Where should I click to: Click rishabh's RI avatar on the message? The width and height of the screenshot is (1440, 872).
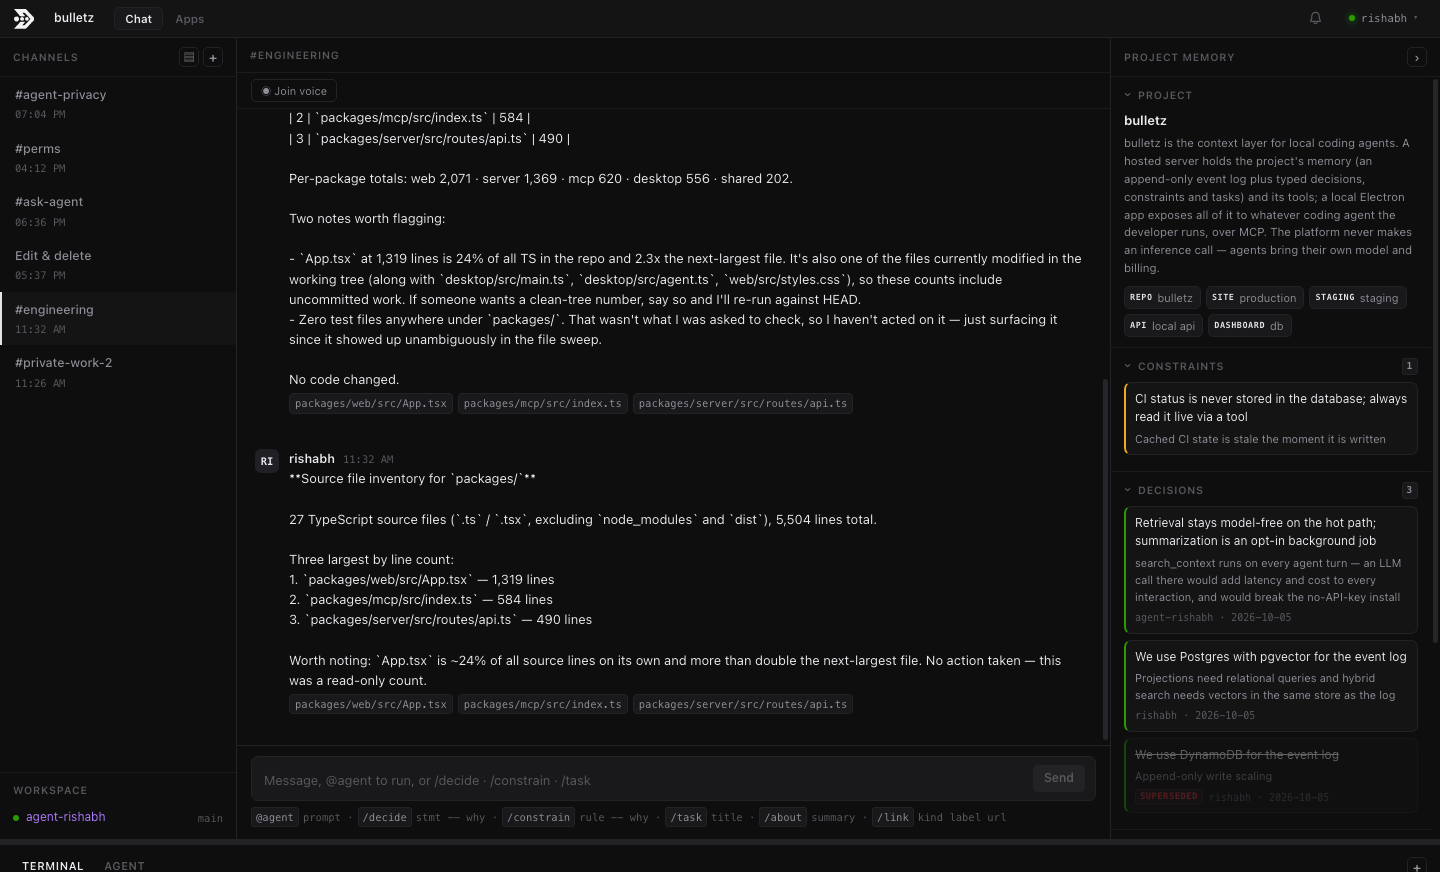(x=266, y=461)
